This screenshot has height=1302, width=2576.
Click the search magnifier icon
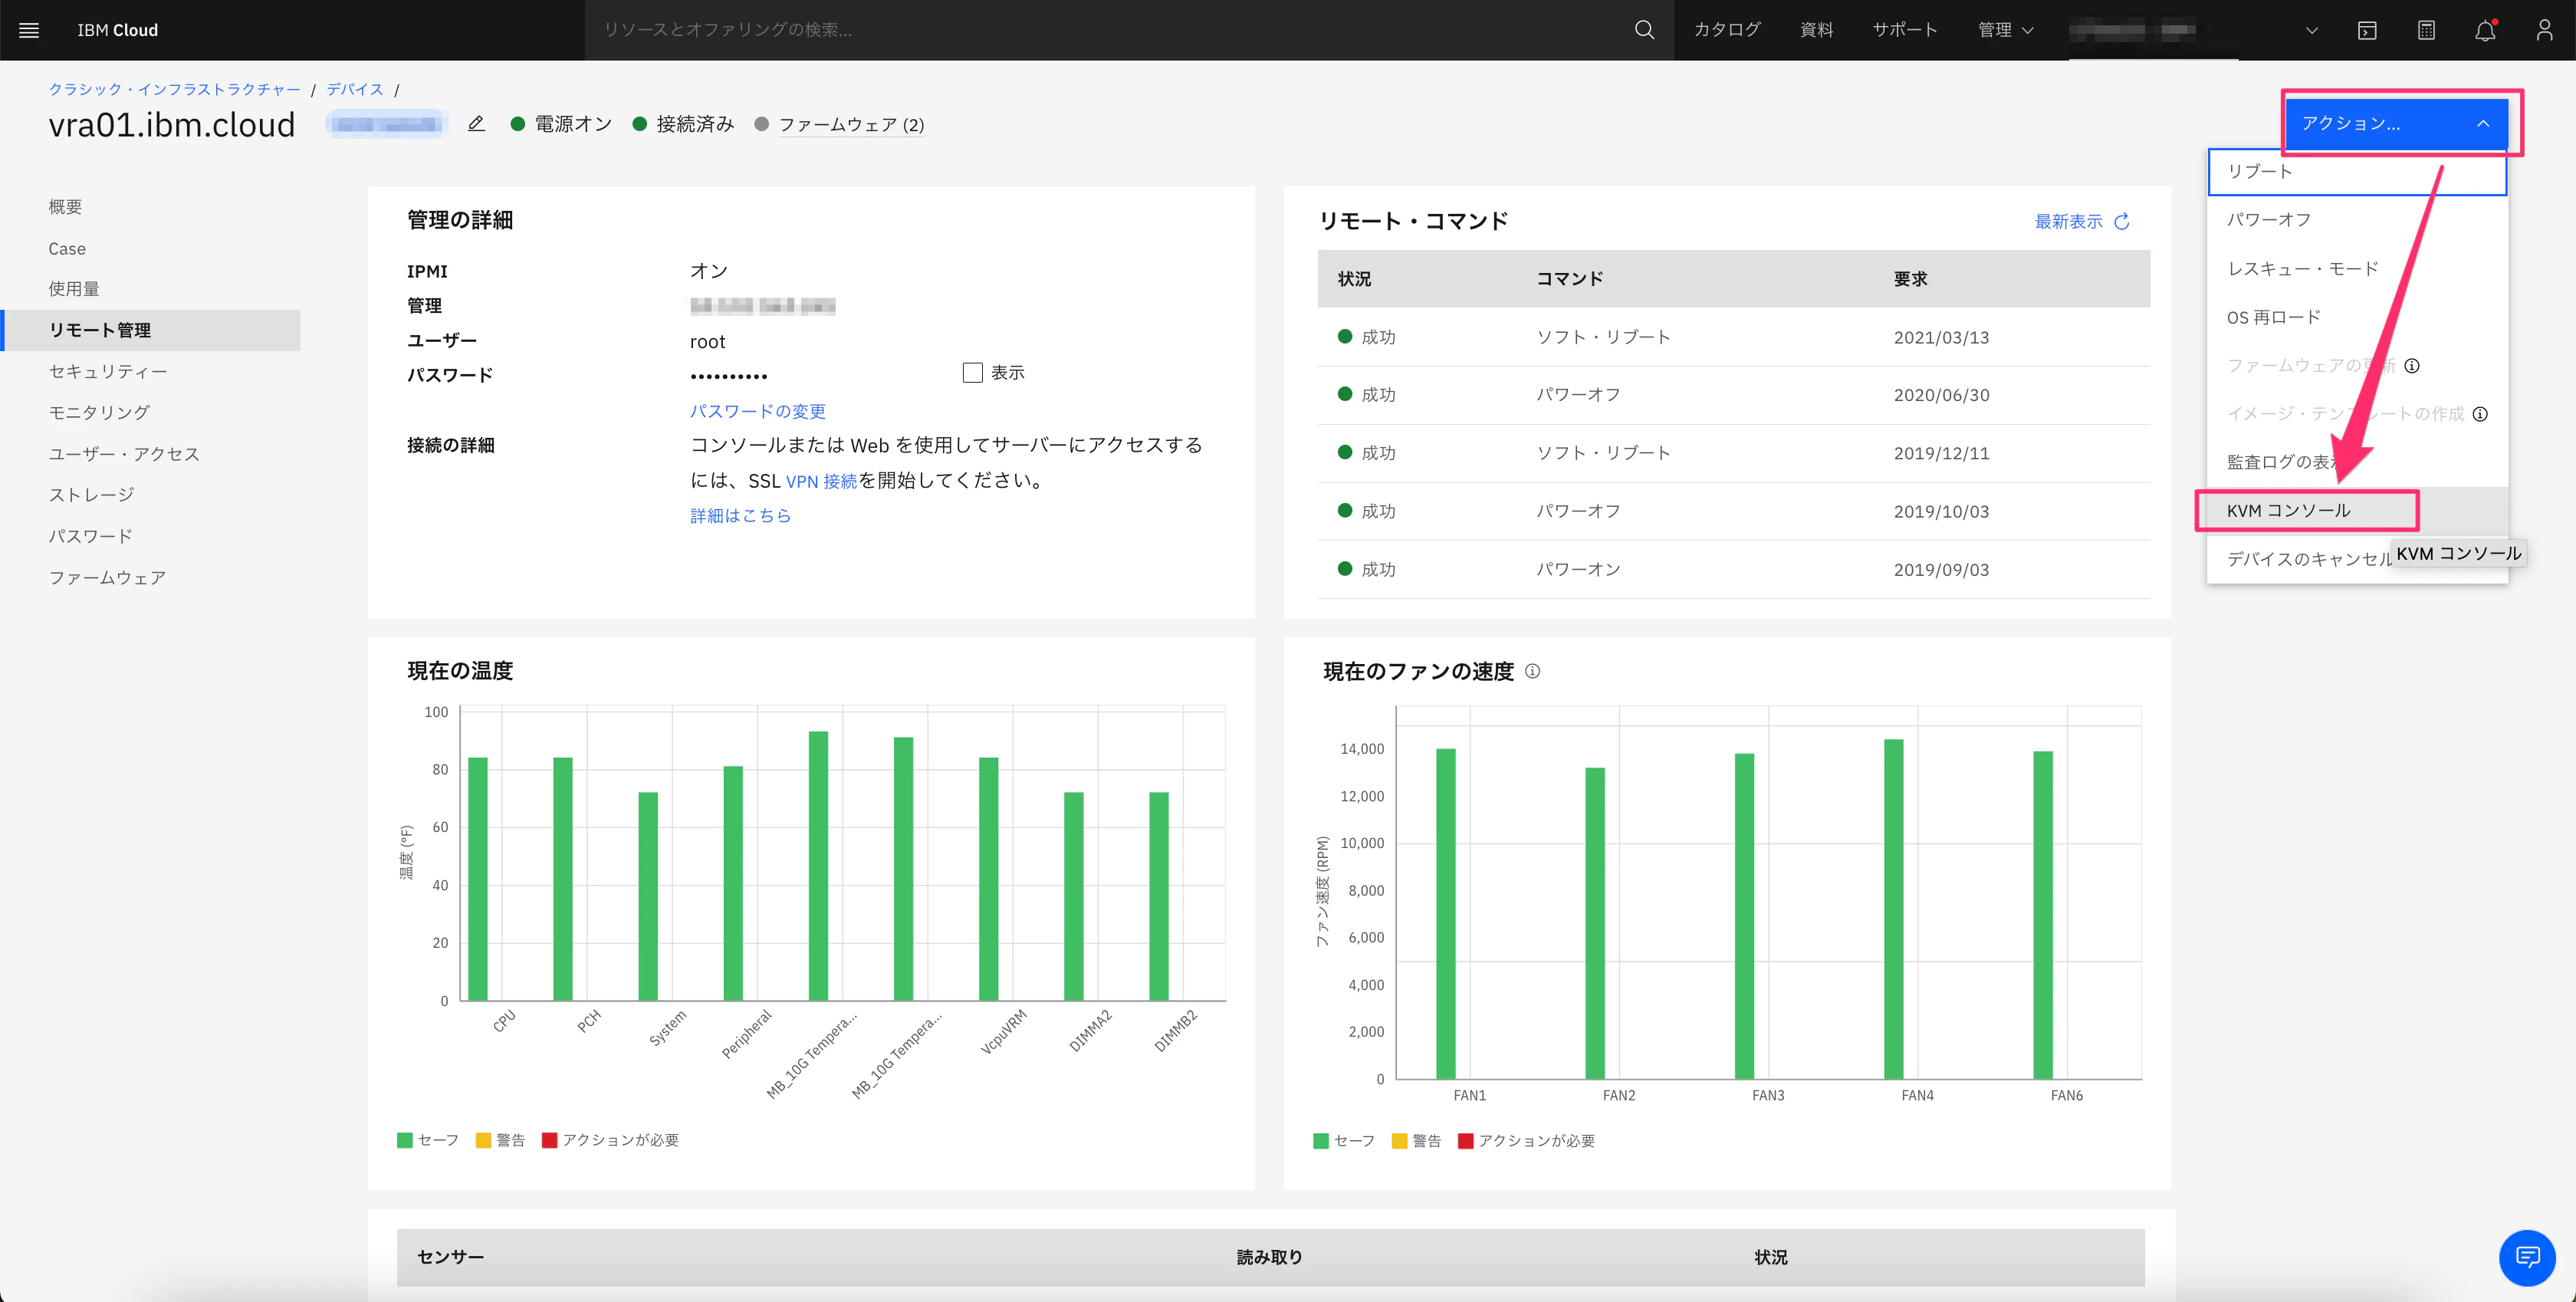[1644, 30]
